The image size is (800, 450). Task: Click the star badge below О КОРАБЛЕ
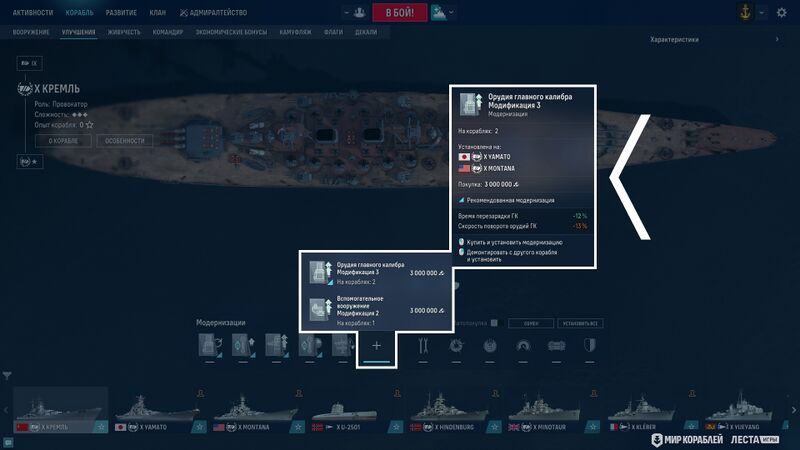(30, 162)
